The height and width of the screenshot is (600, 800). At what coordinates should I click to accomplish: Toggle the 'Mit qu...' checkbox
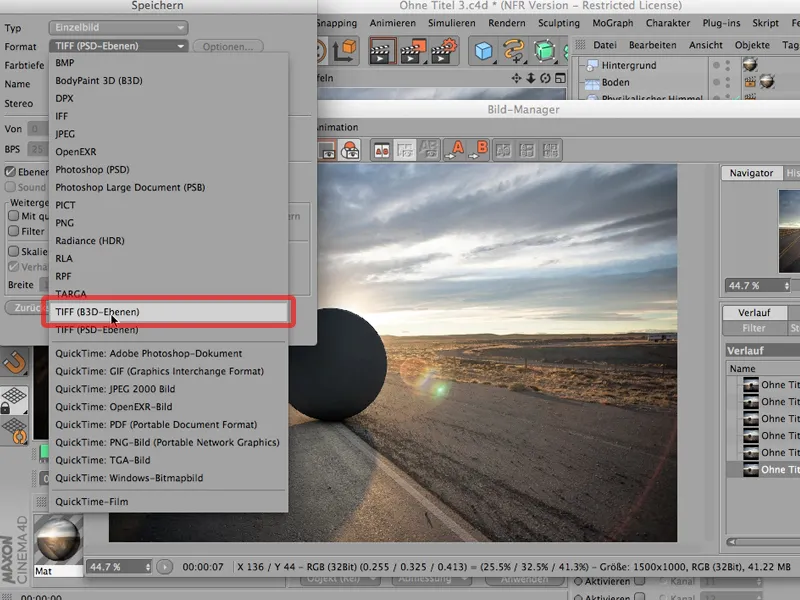(x=13, y=216)
